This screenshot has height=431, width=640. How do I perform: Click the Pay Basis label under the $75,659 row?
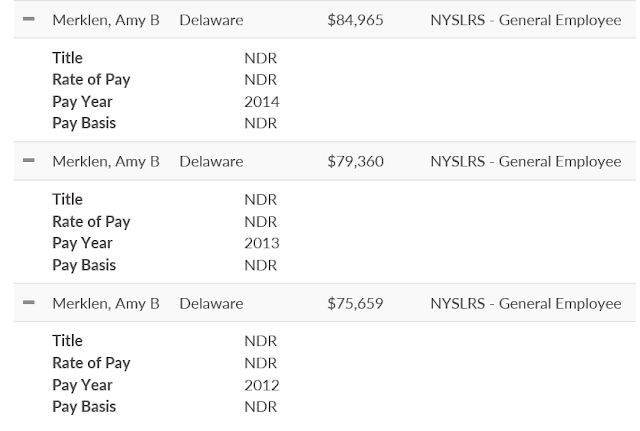84,407
